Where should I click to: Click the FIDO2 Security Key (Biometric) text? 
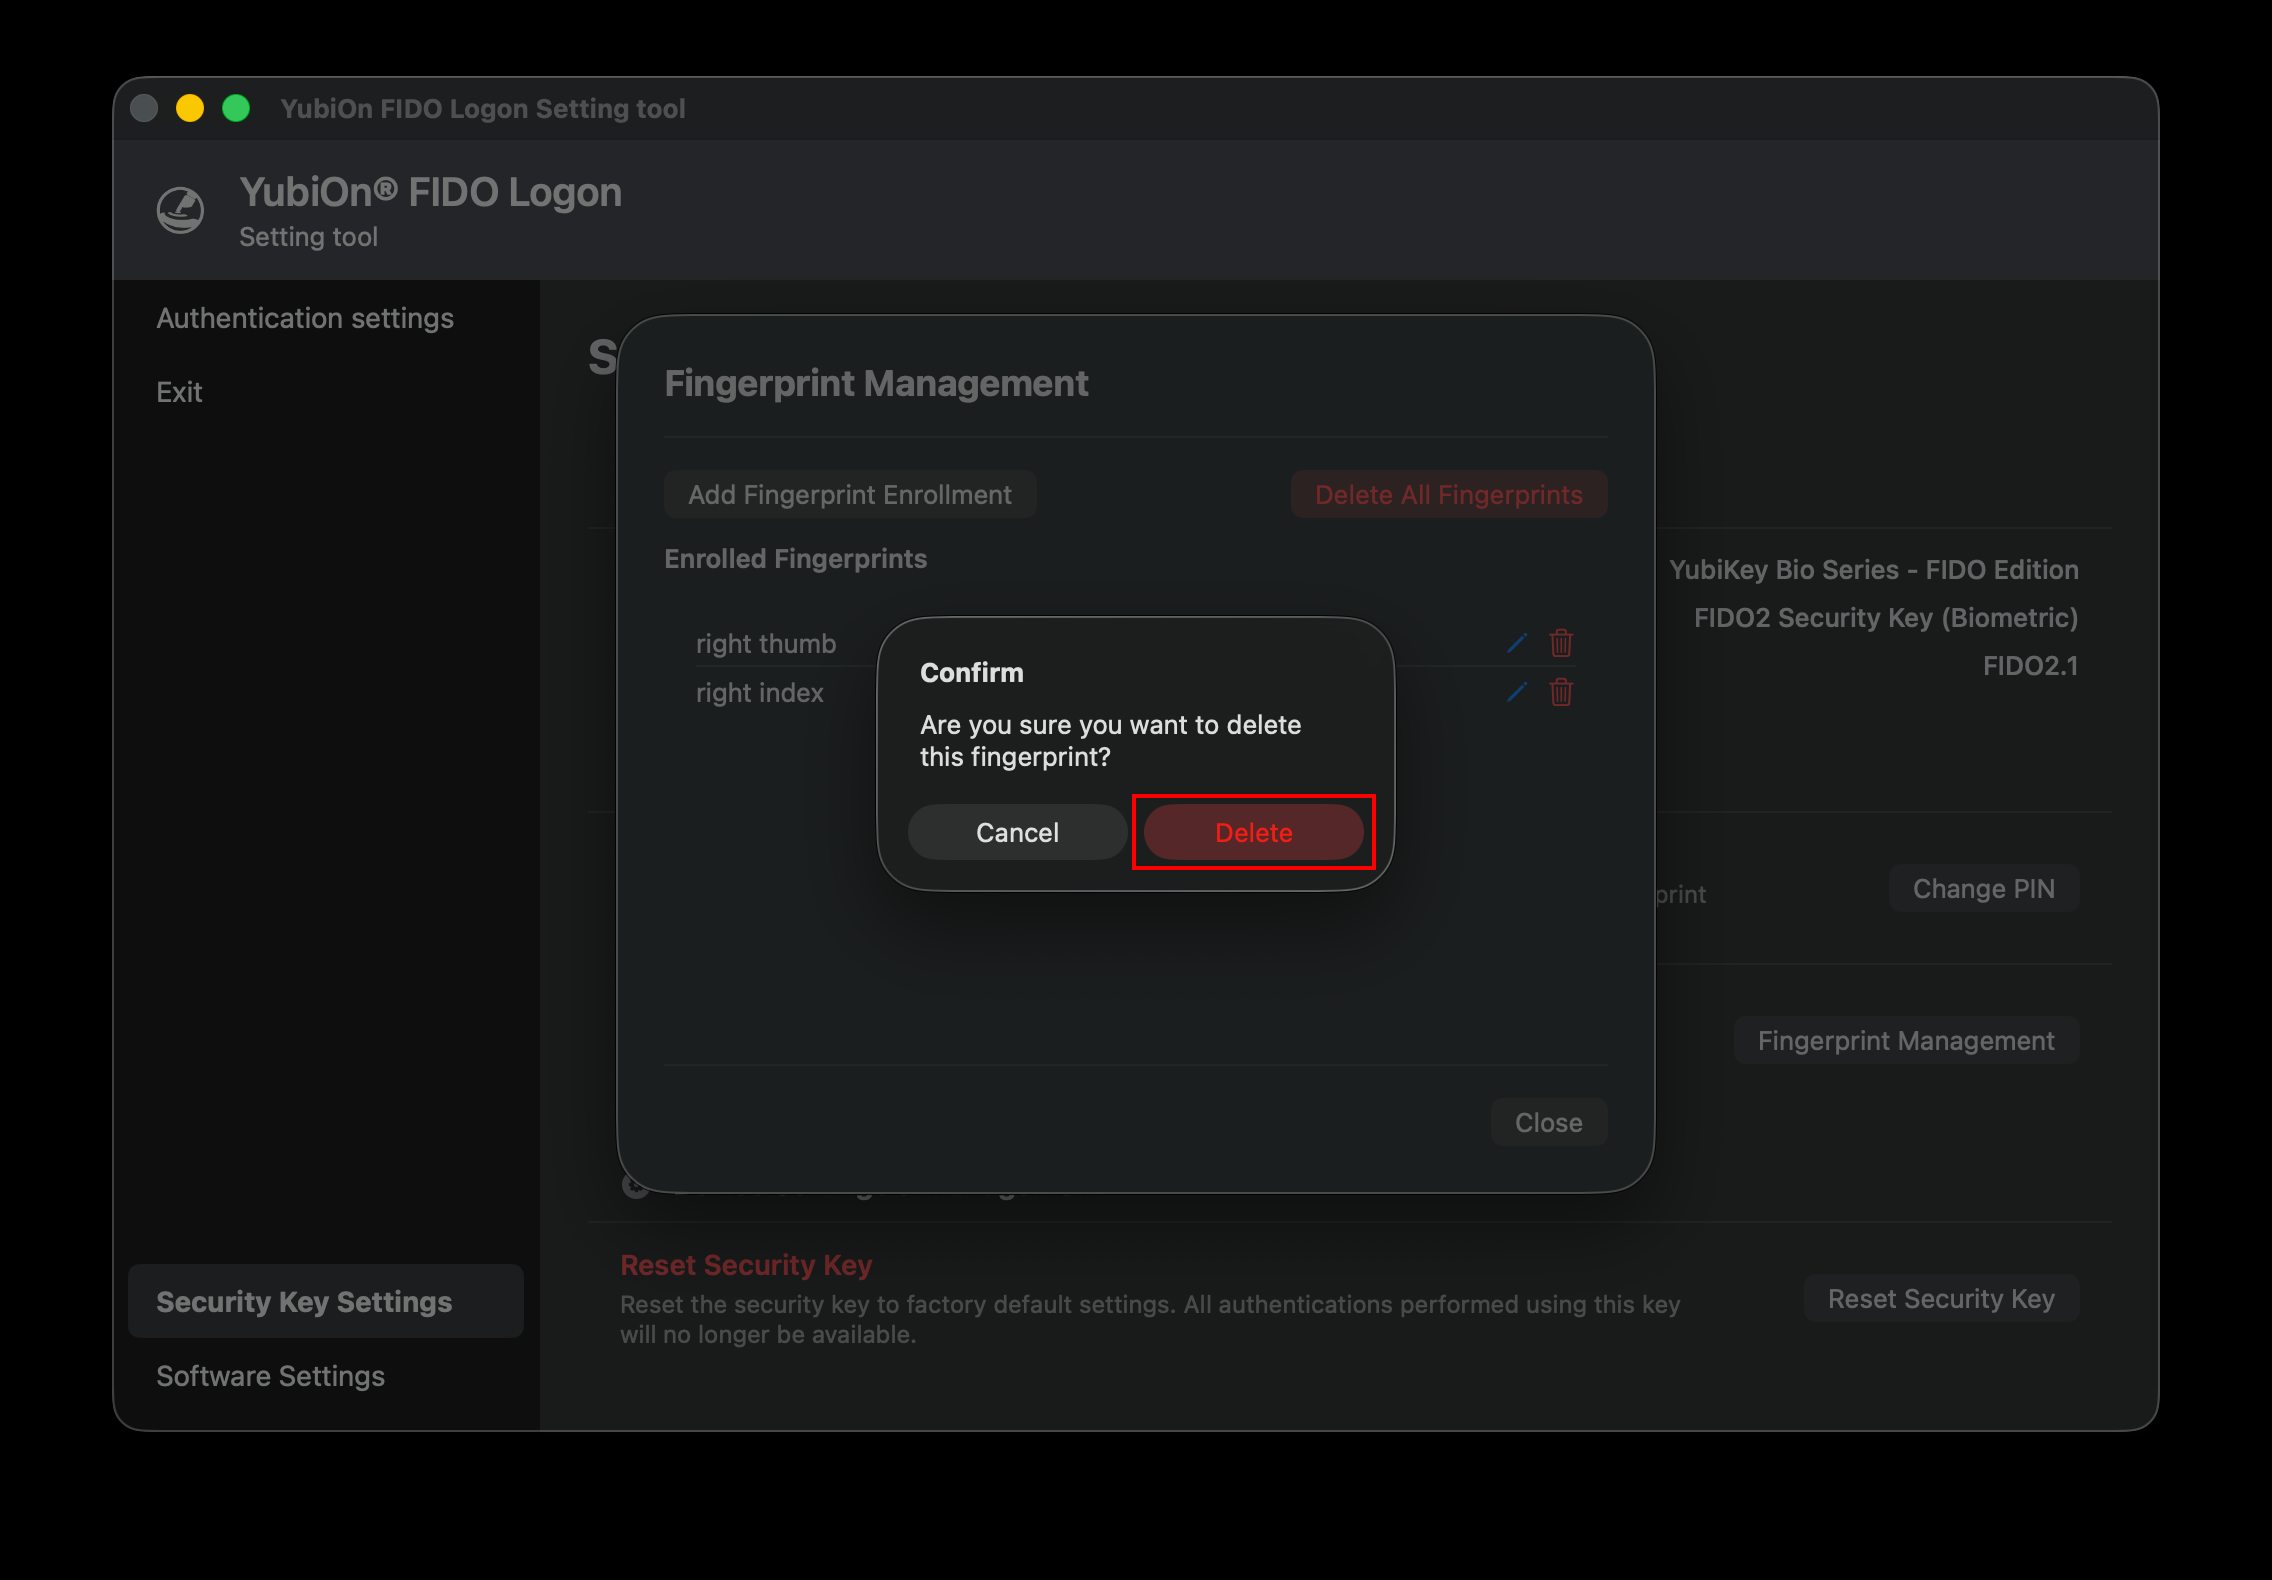(1886, 617)
